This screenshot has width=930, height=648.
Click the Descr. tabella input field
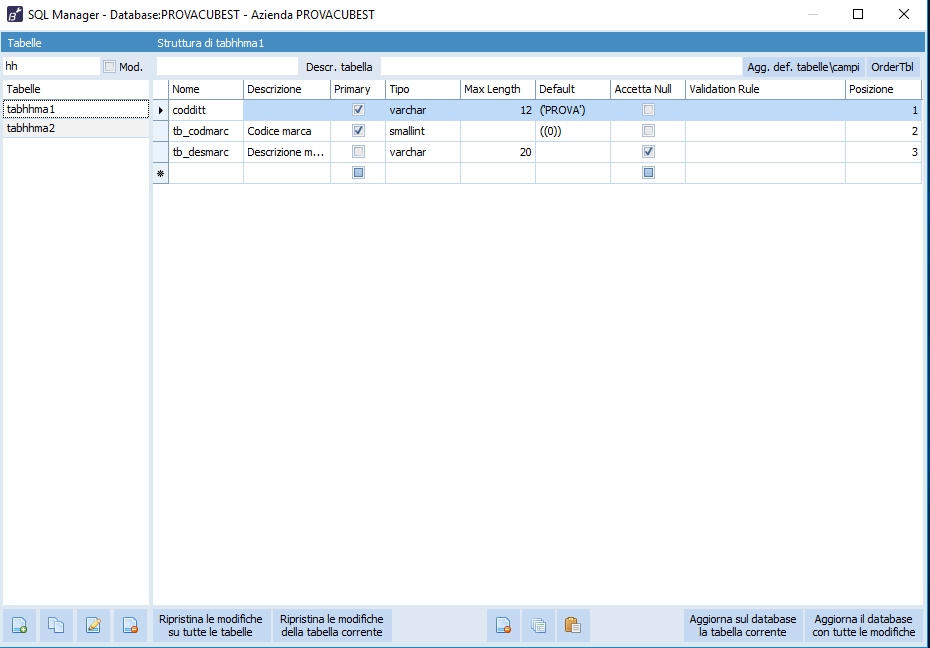(x=560, y=67)
